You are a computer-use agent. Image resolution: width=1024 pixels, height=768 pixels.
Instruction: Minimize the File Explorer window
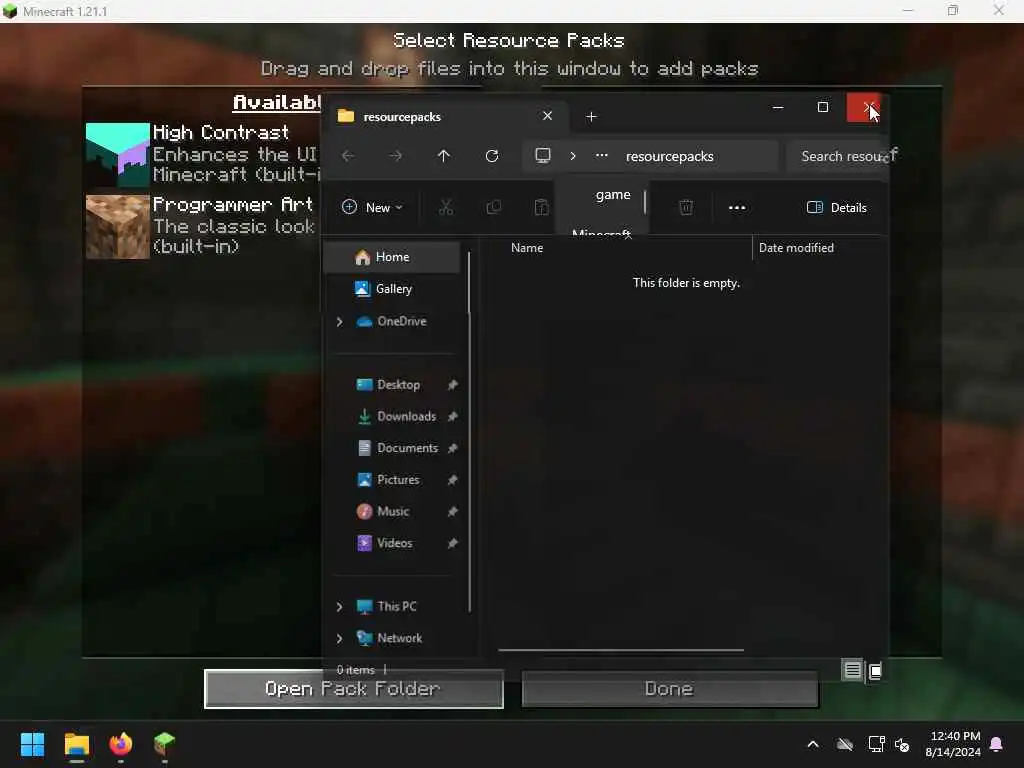tap(778, 108)
